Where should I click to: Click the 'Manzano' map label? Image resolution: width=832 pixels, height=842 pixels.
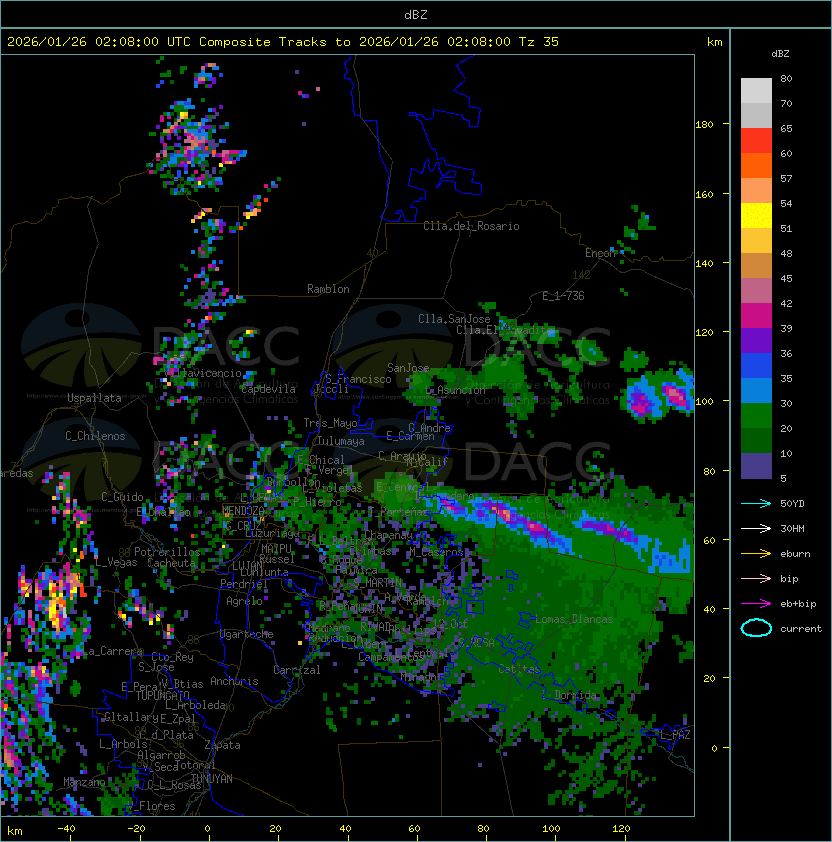tap(84, 782)
